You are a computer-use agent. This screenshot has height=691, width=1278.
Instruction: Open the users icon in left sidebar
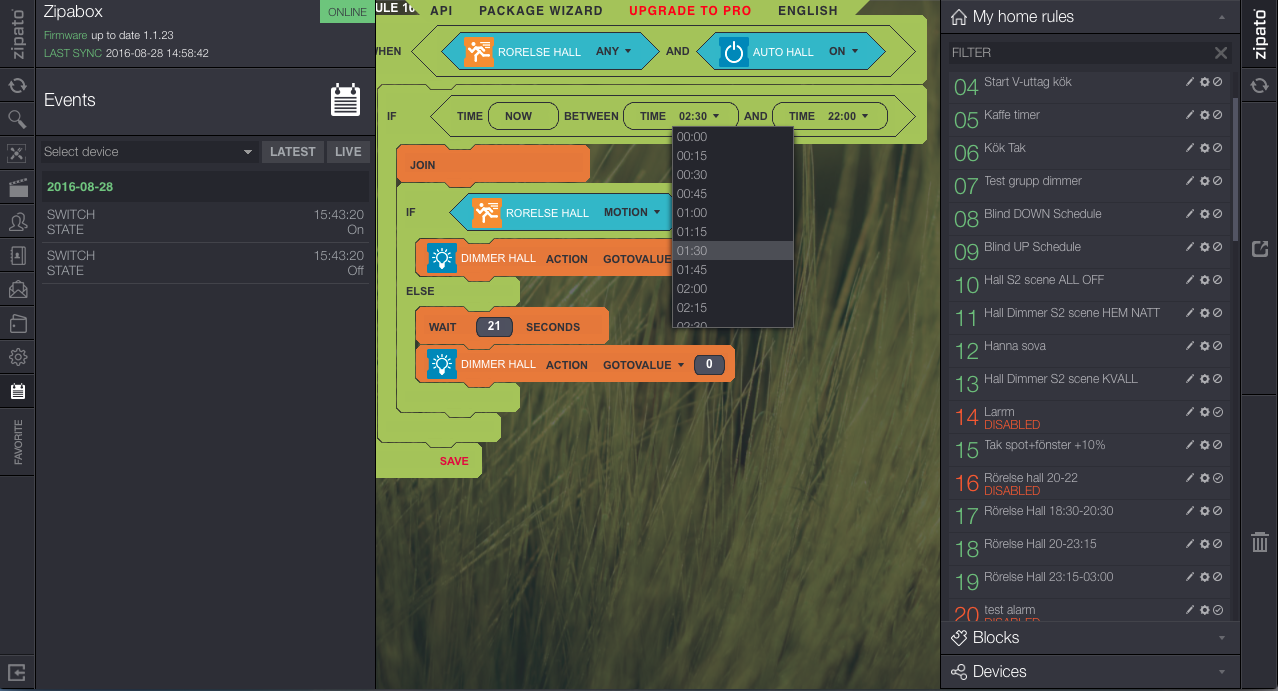click(x=17, y=222)
